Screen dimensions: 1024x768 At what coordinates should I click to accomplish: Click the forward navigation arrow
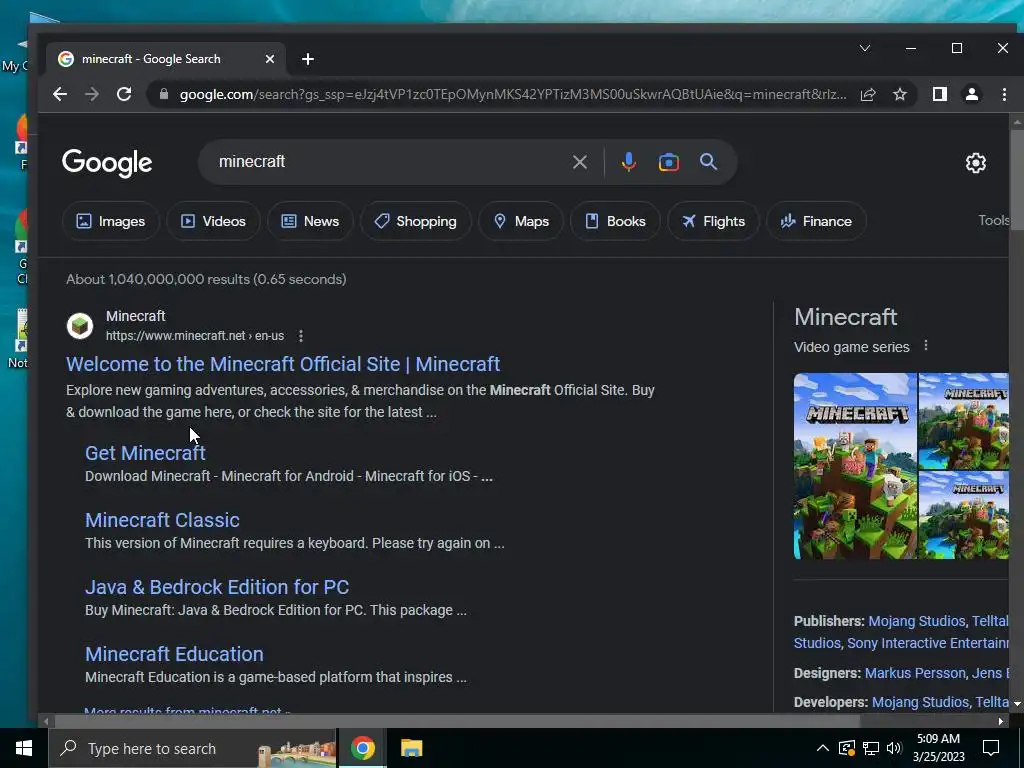click(x=91, y=95)
